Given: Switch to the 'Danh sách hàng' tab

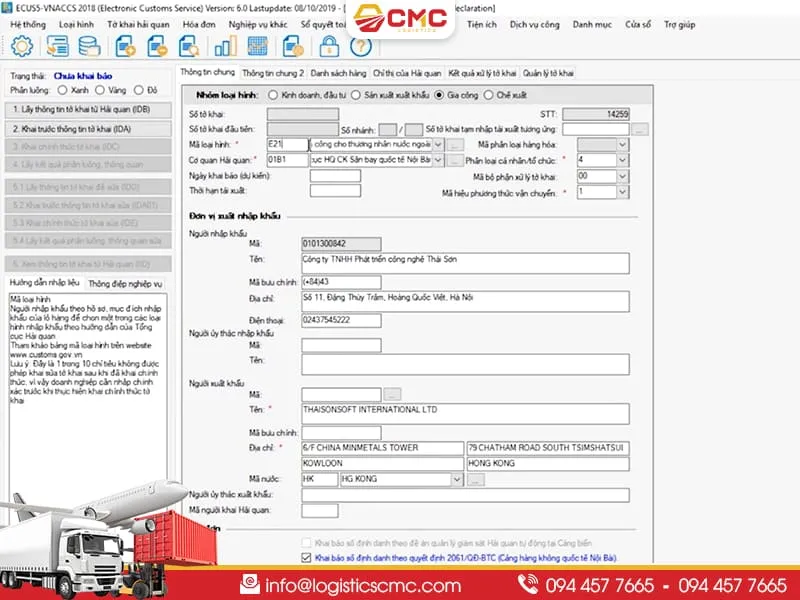Looking at the screenshot, I should [339, 73].
